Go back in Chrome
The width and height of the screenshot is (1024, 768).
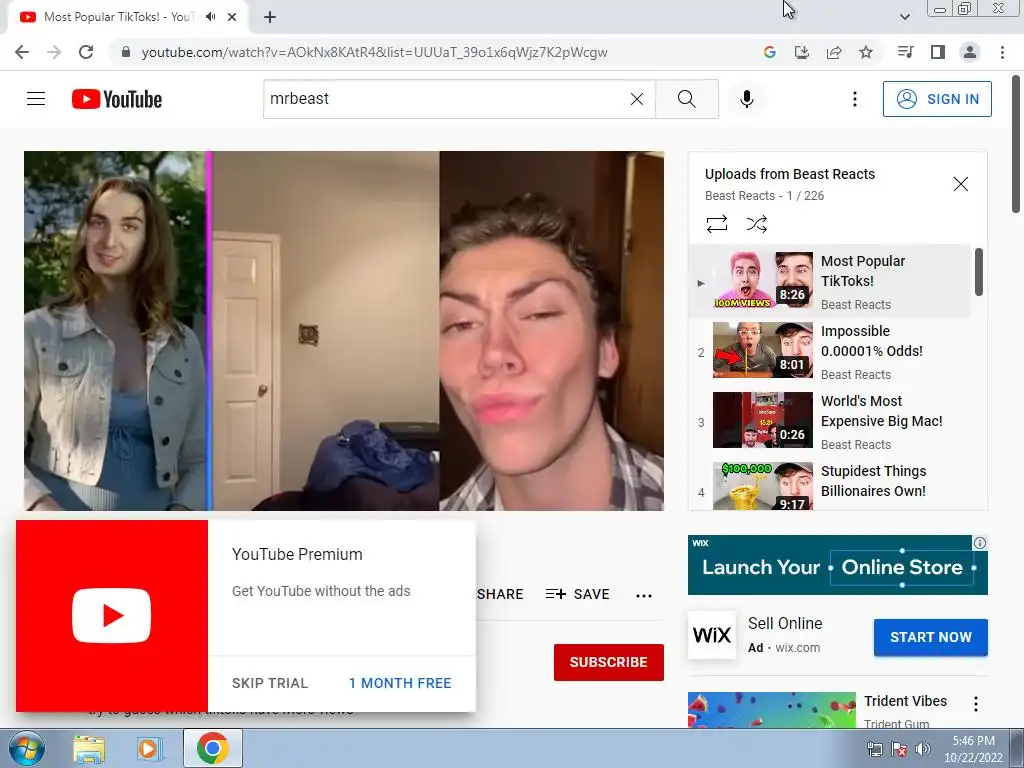22,52
